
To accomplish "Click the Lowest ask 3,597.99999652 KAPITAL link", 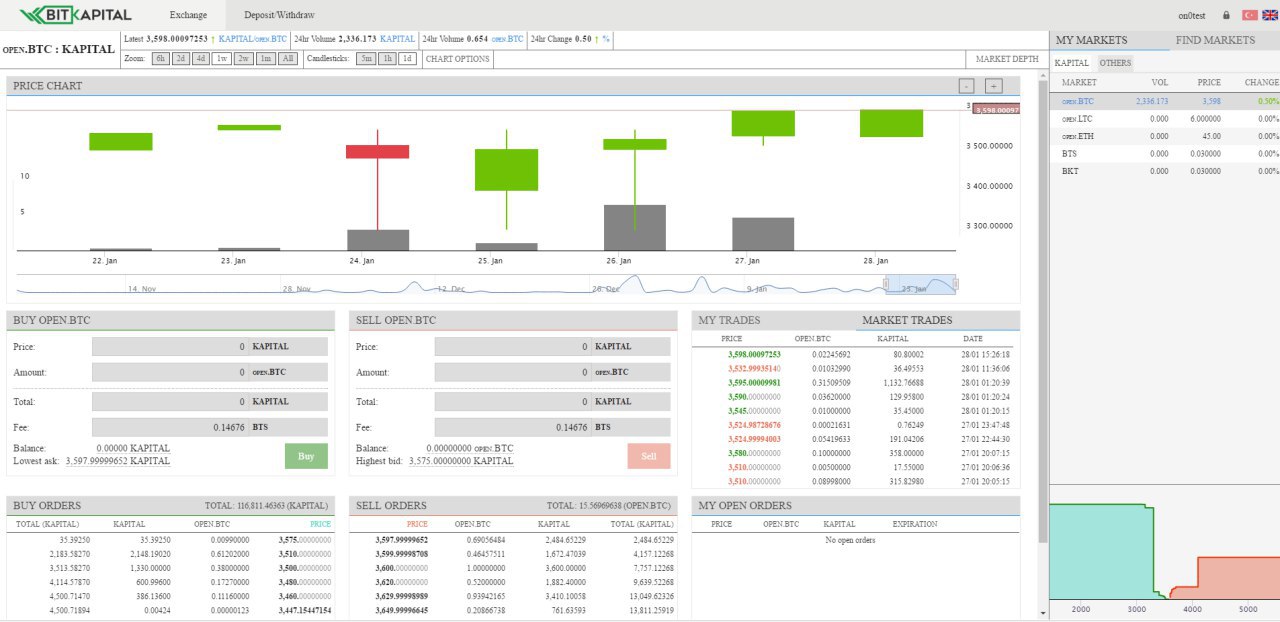I will coord(118,461).
